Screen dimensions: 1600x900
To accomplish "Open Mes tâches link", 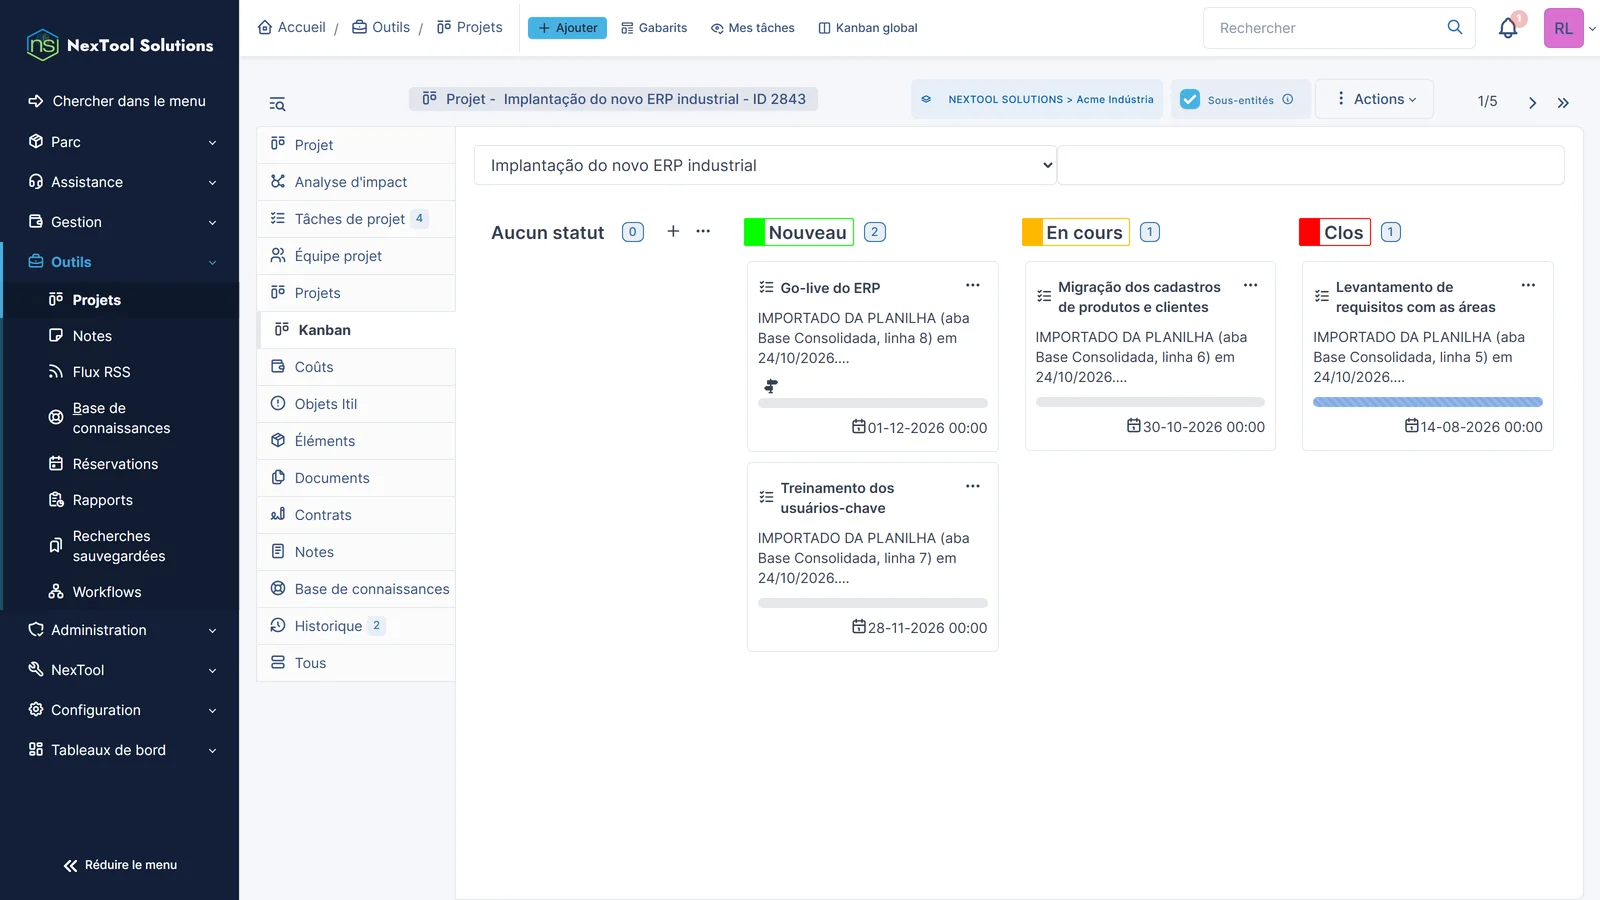I will pyautogui.click(x=753, y=28).
